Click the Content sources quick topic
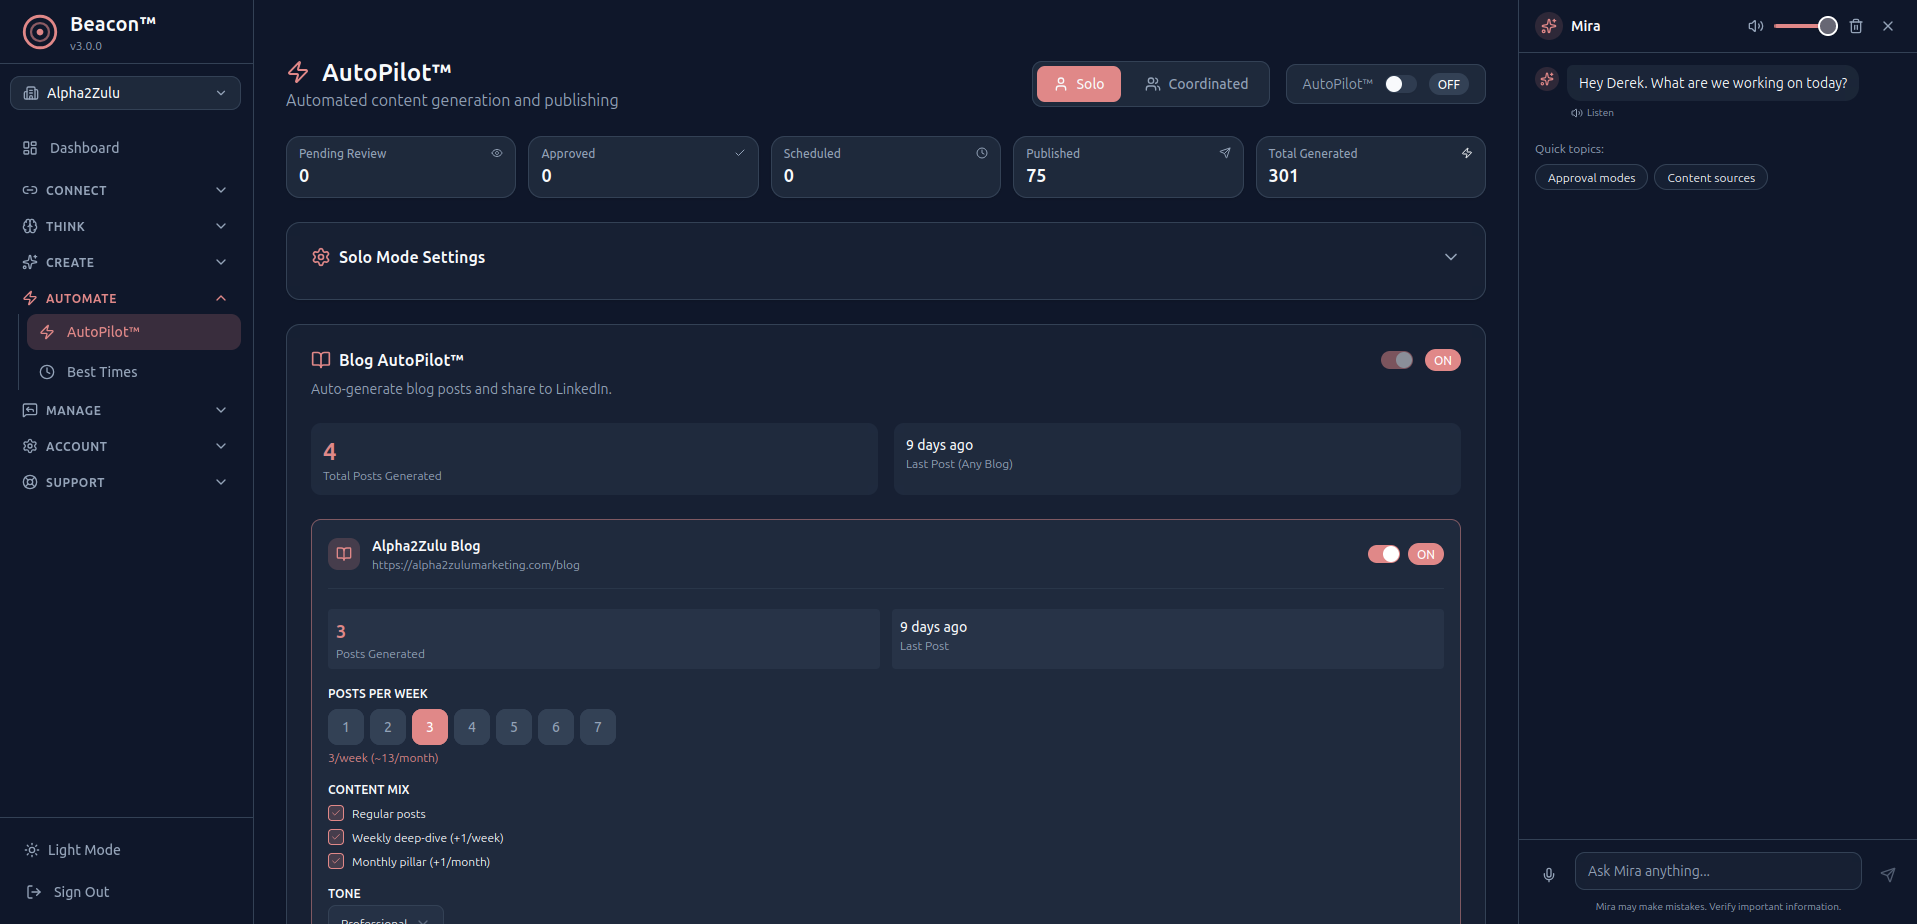 coord(1711,178)
